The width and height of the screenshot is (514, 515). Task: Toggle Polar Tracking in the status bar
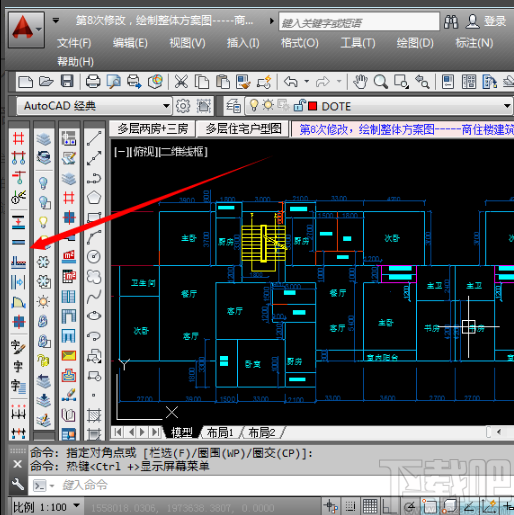(x=410, y=506)
